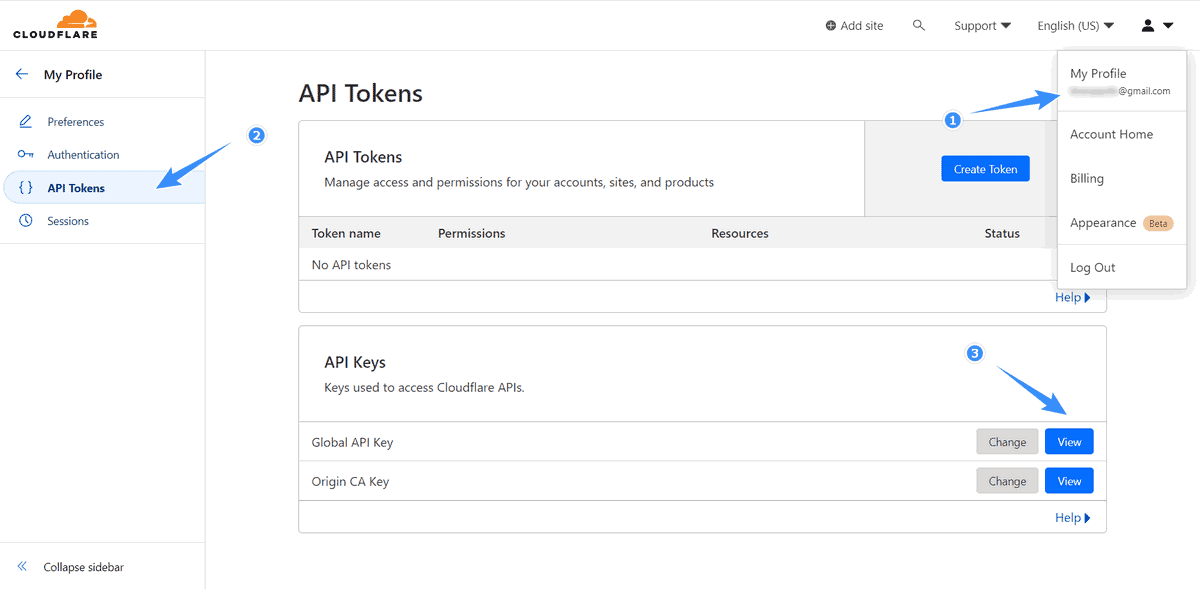The width and height of the screenshot is (1200, 589).
Task: Select My Profile in account menu
Action: (1098, 73)
